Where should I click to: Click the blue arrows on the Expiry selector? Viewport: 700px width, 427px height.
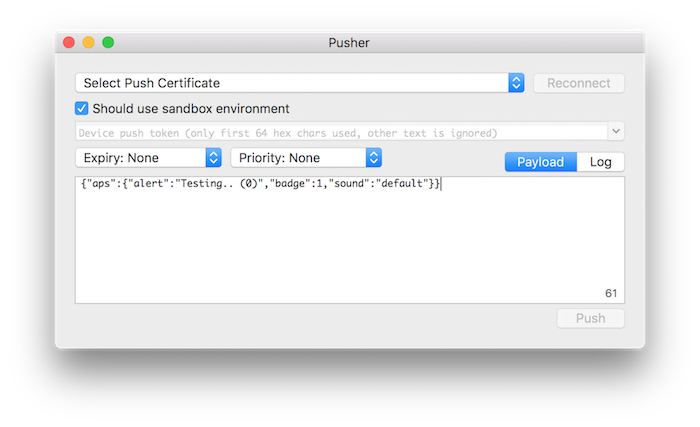(x=213, y=158)
